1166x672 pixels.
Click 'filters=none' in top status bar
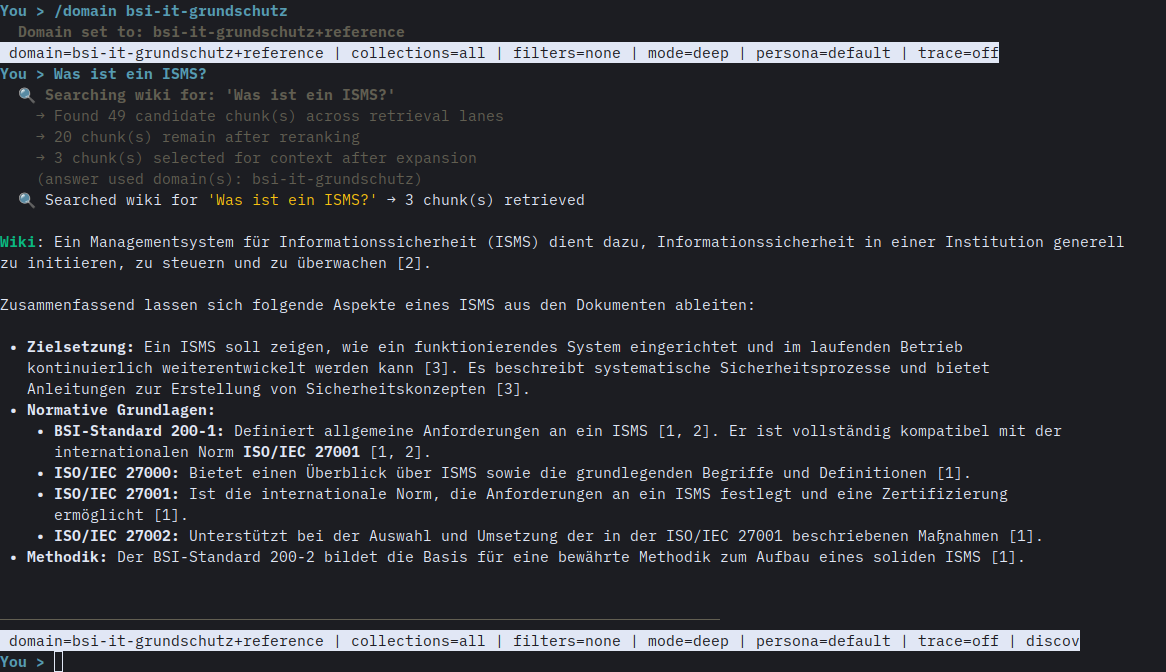click(567, 53)
